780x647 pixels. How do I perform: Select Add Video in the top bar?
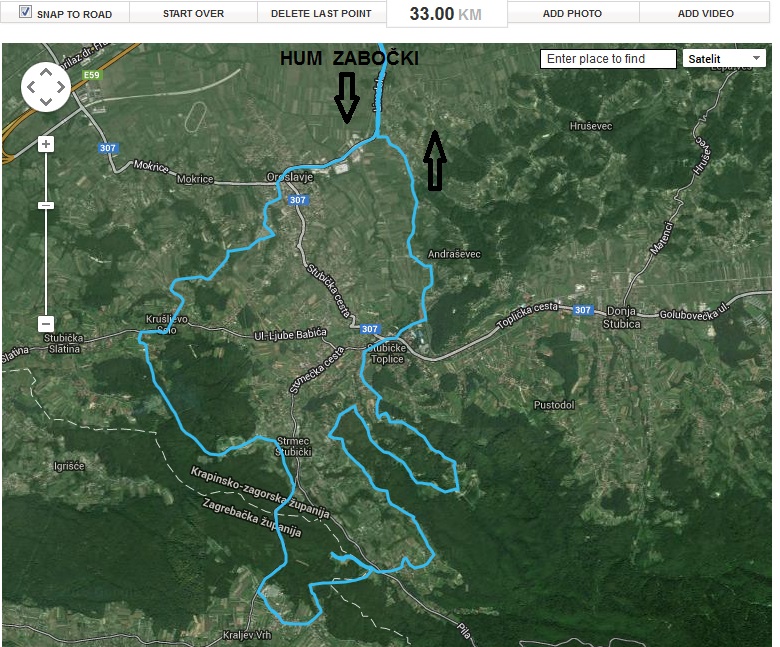click(705, 14)
